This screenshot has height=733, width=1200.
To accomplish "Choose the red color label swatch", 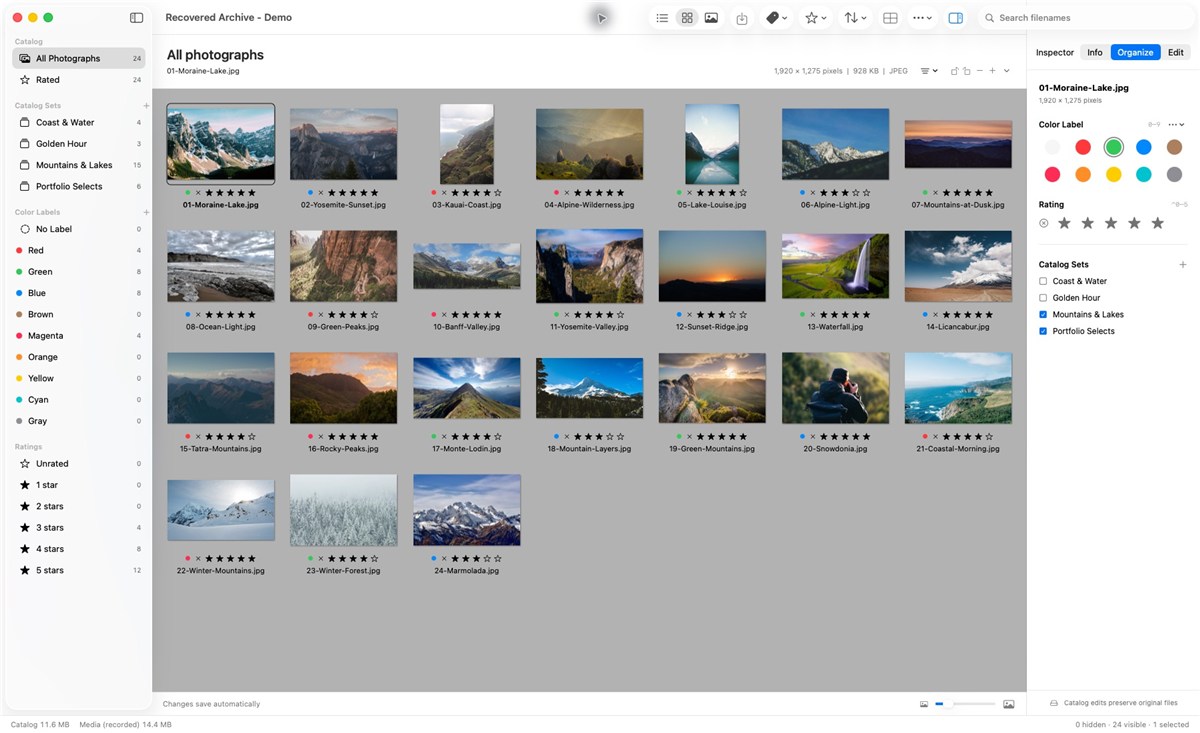I will [x=1083, y=147].
